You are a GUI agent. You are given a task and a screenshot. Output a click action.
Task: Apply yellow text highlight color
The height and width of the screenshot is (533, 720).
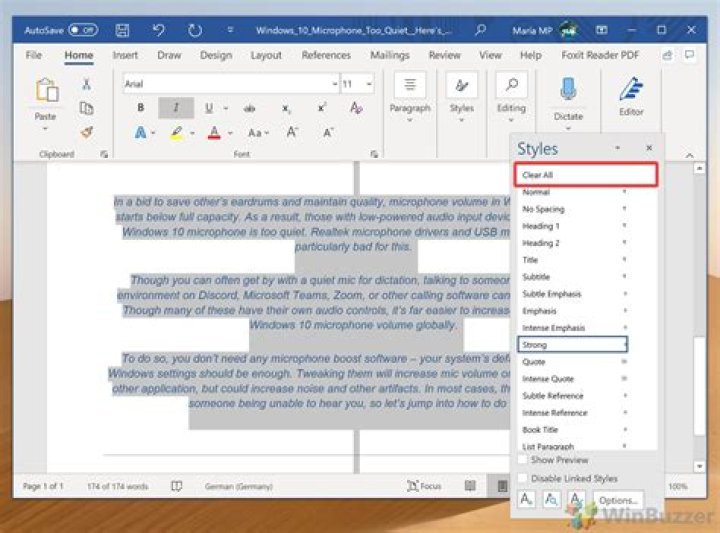click(177, 133)
